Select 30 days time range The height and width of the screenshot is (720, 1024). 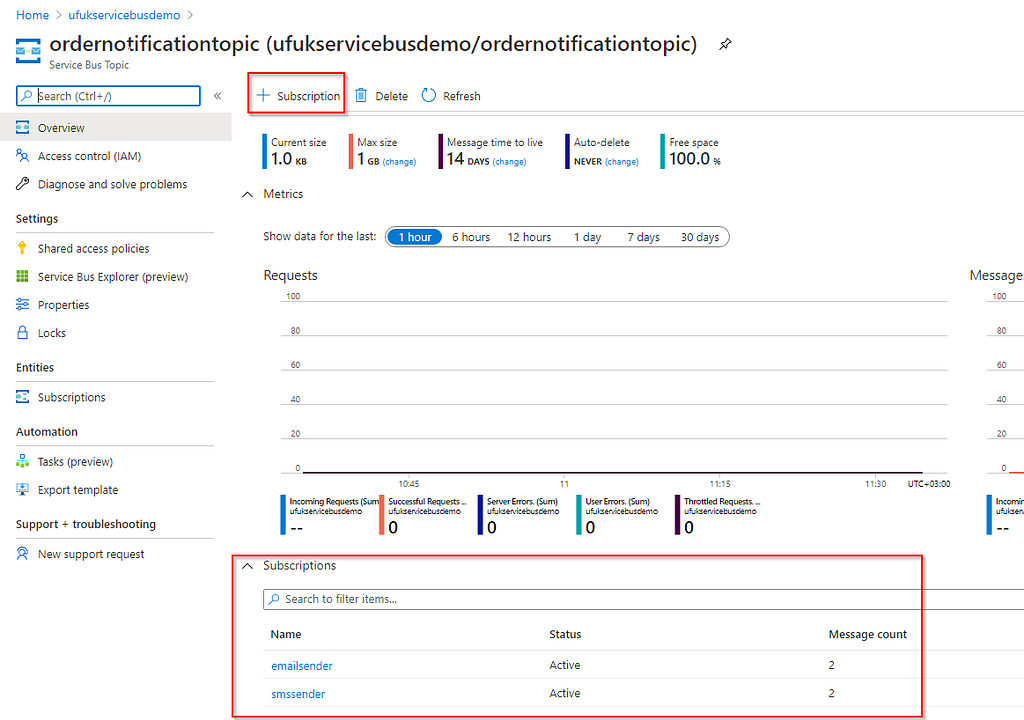700,237
